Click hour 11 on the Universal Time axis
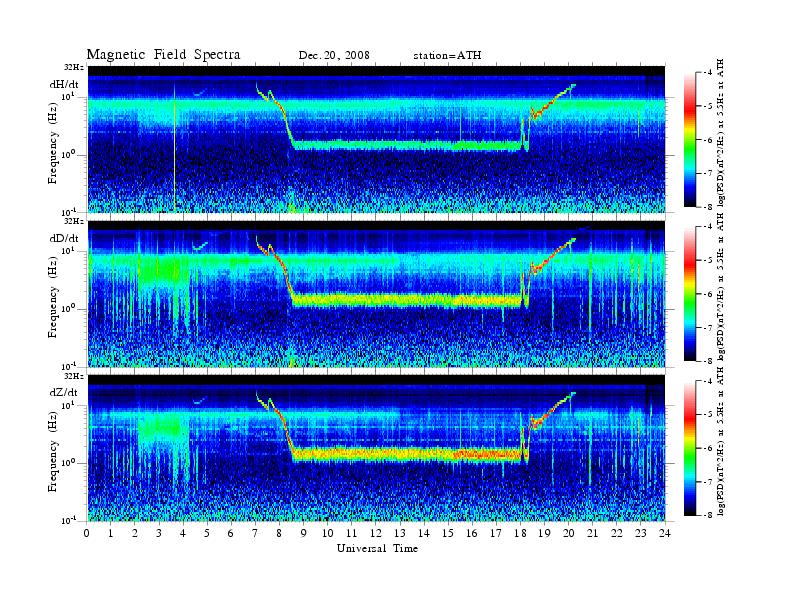 pos(352,533)
